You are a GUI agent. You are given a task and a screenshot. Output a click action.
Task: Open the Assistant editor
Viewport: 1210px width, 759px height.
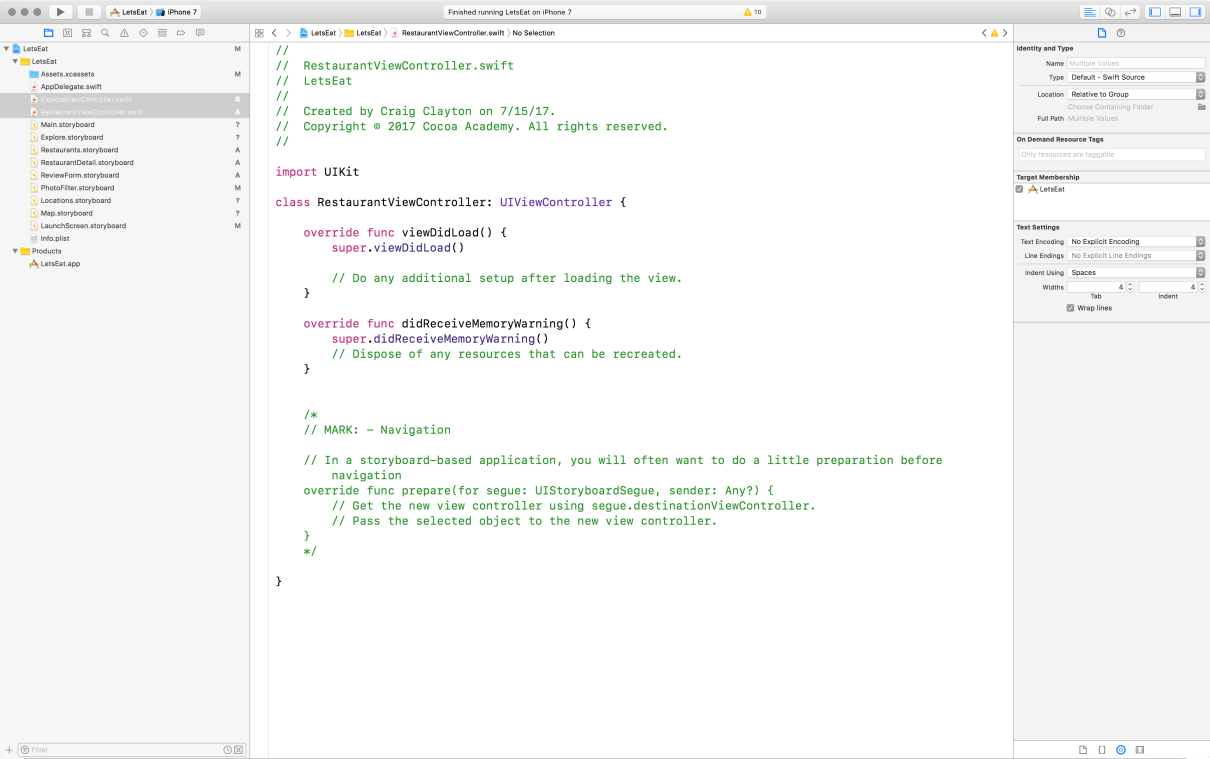[x=1110, y=12]
